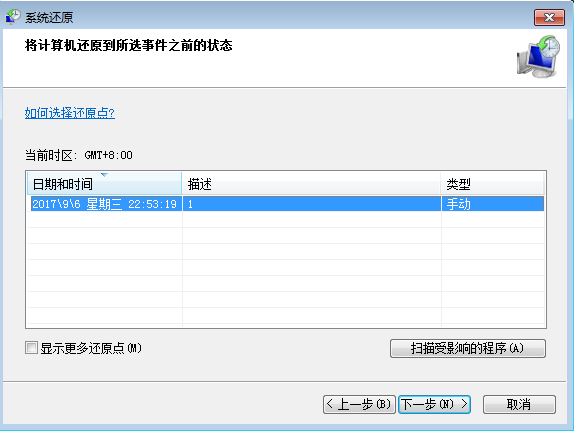The width and height of the screenshot is (574, 431).
Task: Open the 如何选择还原点? help link
Action: 70,113
